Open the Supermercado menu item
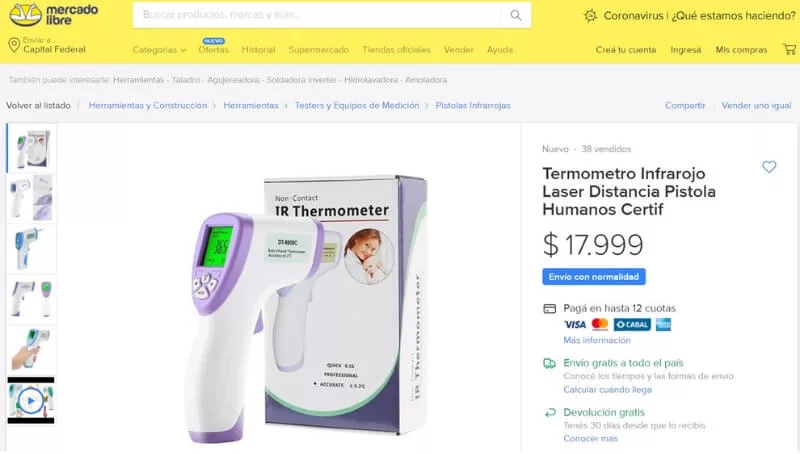The width and height of the screenshot is (800, 454). 318,49
